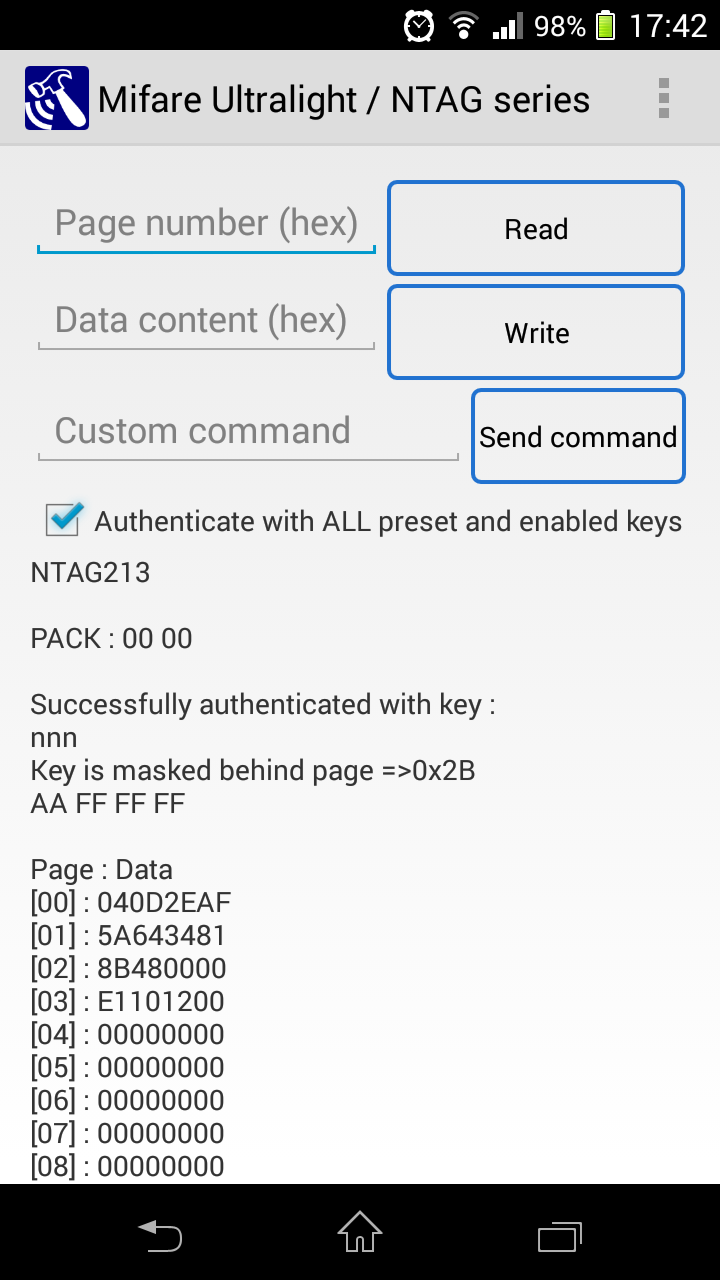
Task: Tap the Mifare Ultralight / NTAG series title
Action: point(344,99)
